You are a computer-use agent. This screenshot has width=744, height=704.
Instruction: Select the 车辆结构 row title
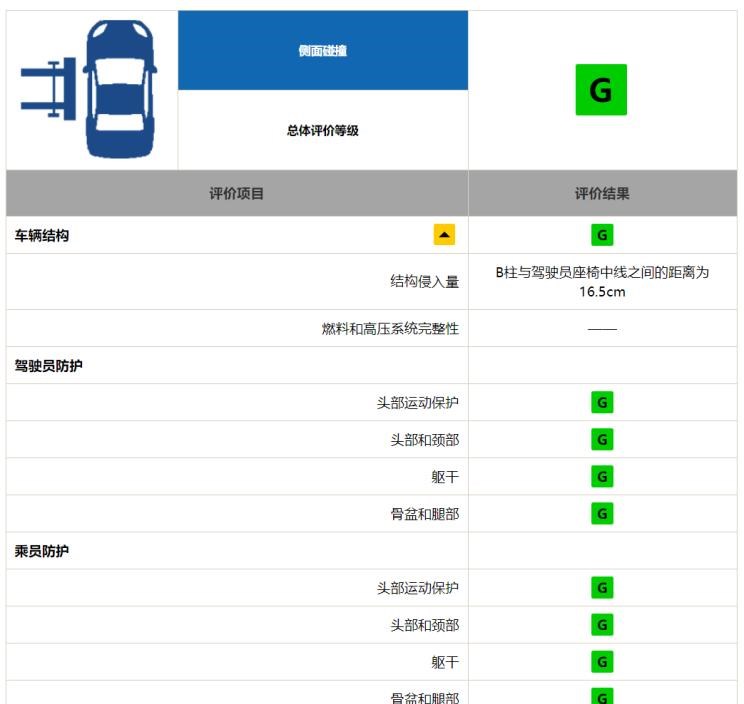click(42, 235)
